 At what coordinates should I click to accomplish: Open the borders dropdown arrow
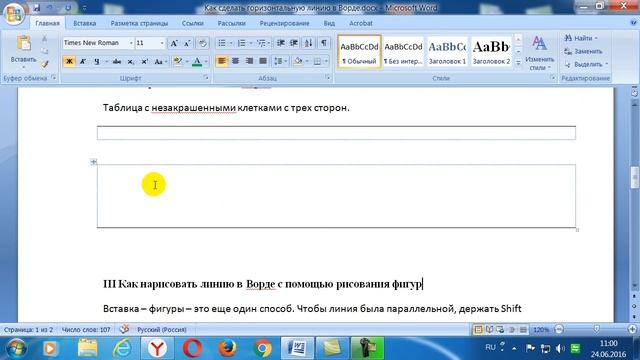pos(326,62)
